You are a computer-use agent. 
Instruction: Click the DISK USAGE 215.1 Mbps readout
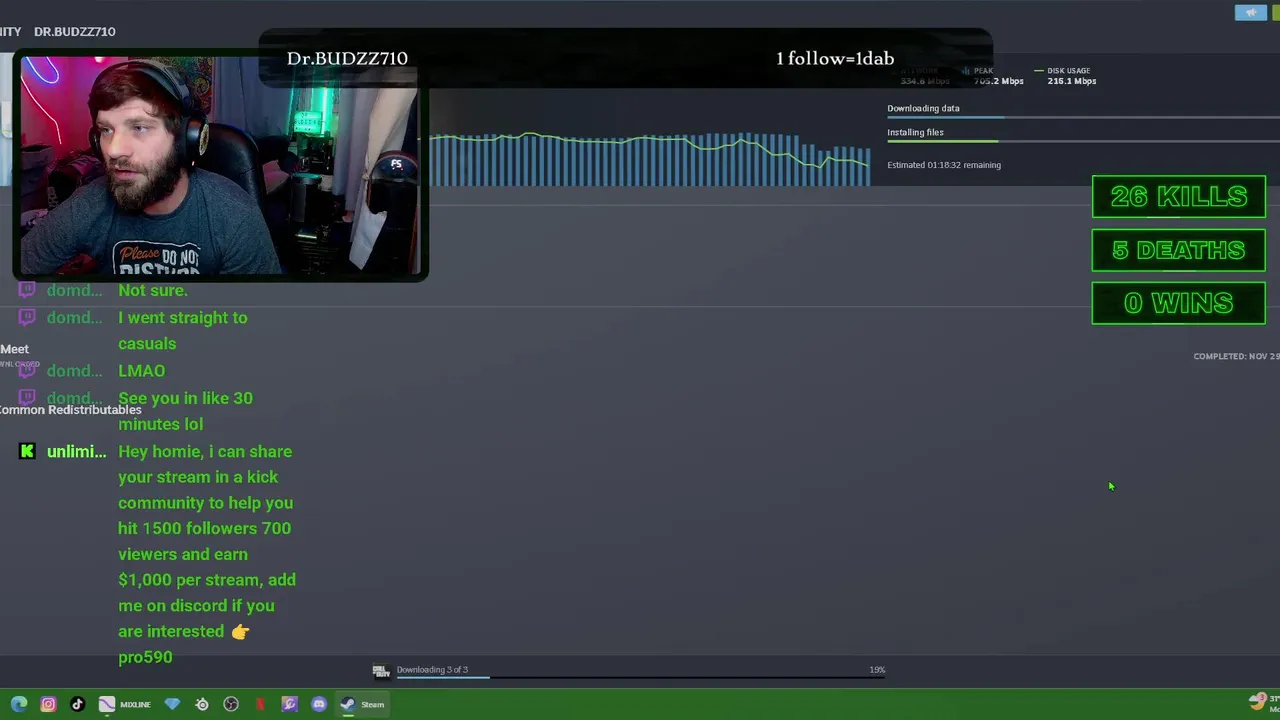point(1068,76)
